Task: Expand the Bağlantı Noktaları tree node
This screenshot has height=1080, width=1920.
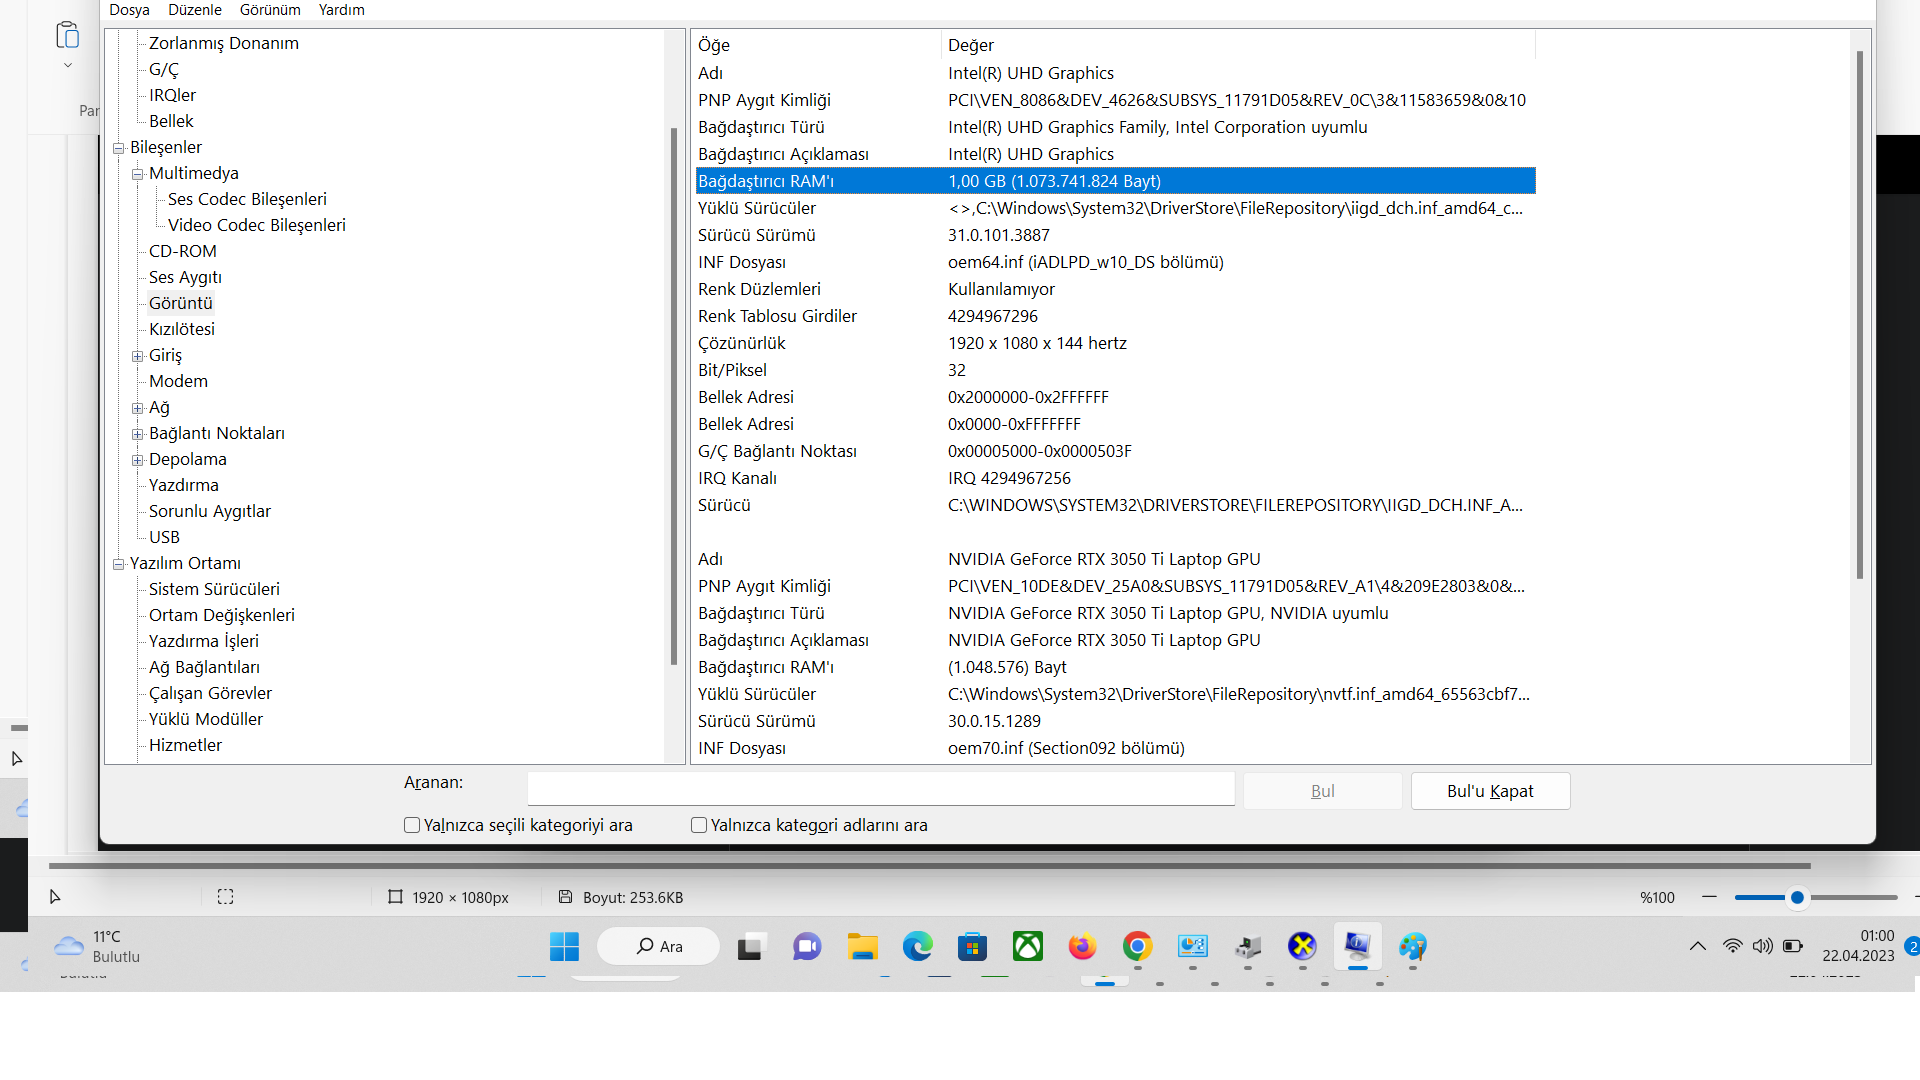Action: pyautogui.click(x=138, y=434)
